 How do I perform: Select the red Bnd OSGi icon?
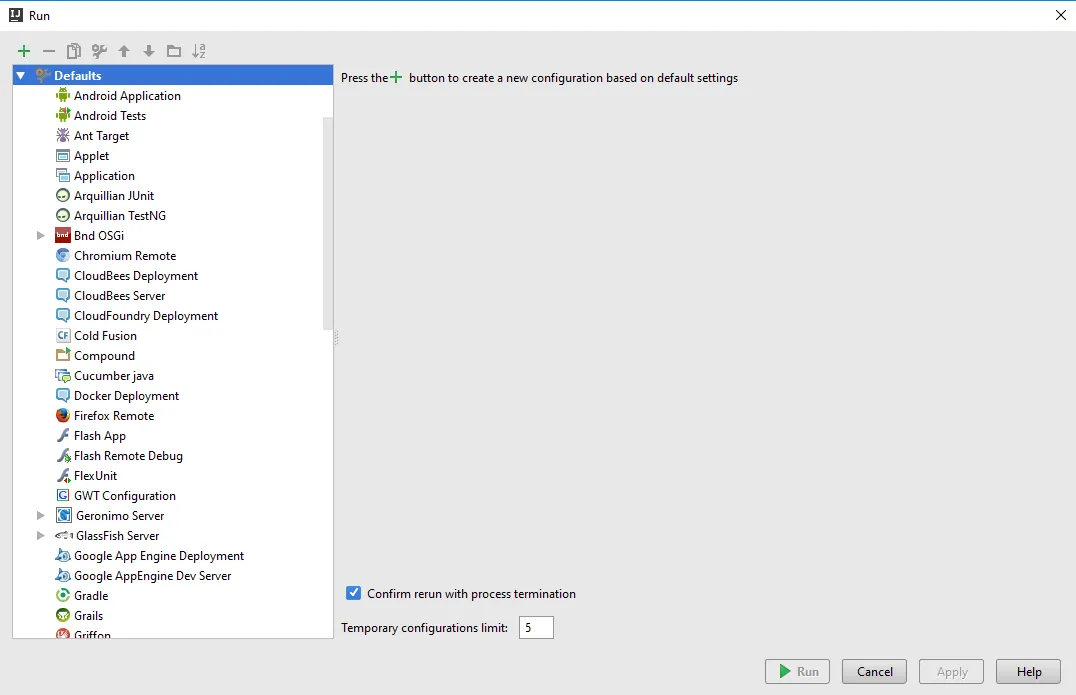pyautogui.click(x=63, y=235)
